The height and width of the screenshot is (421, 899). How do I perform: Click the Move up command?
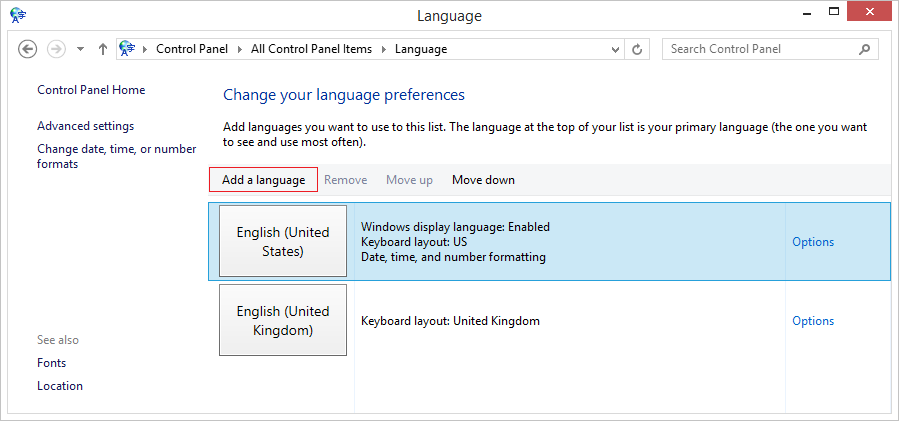pos(409,180)
